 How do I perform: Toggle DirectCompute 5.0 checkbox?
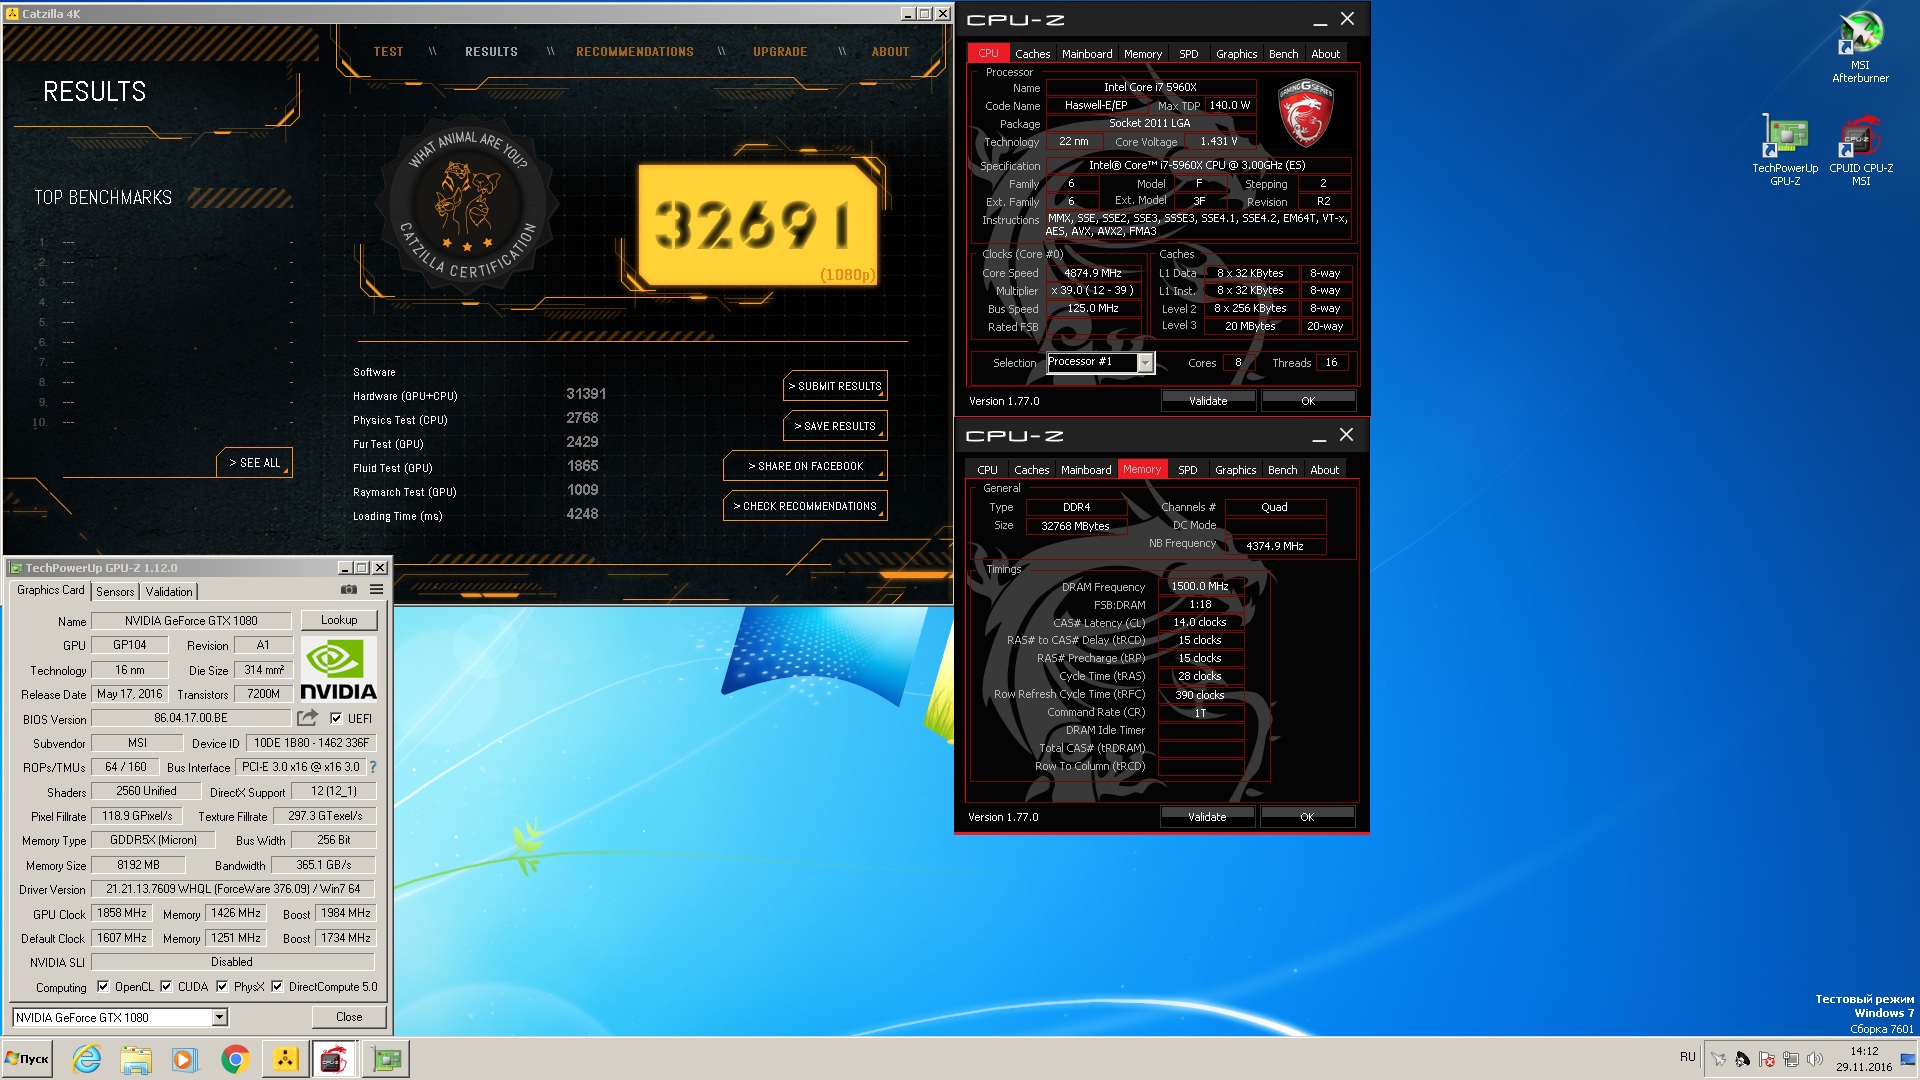pos(277,986)
